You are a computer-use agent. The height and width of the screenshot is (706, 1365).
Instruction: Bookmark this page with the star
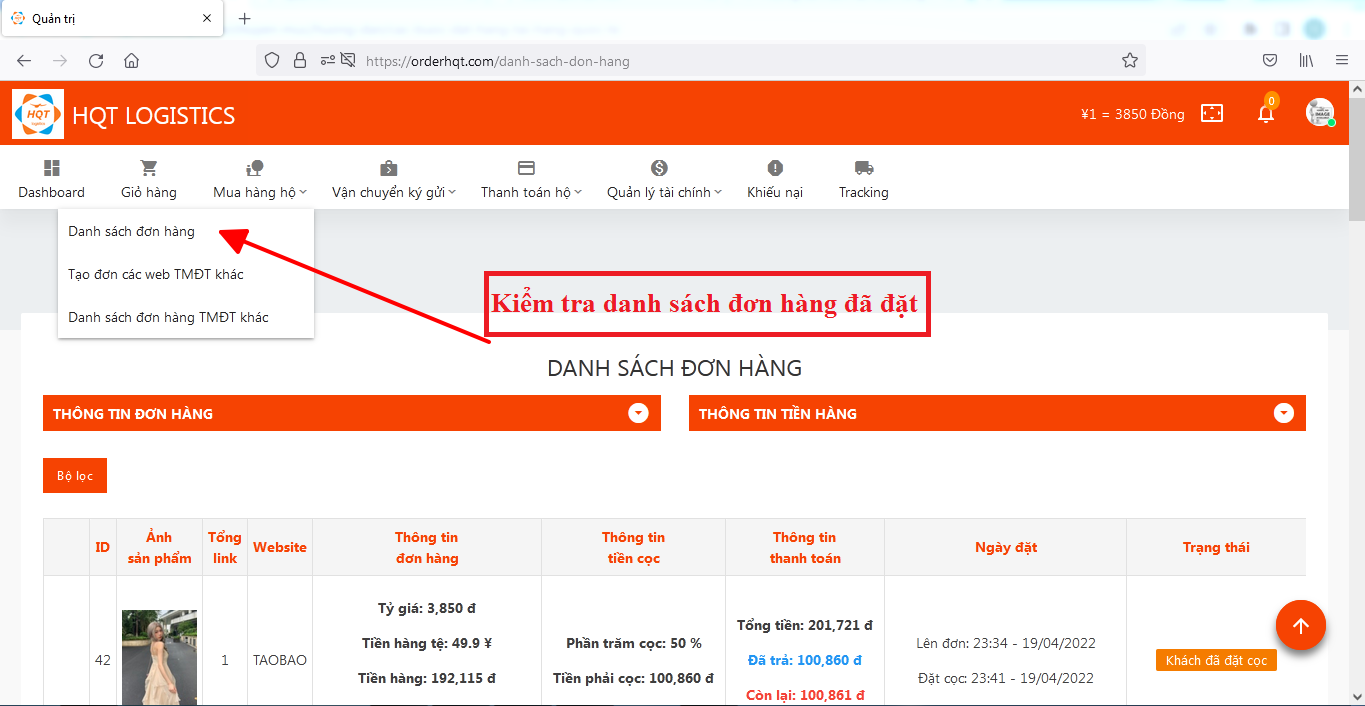tap(1130, 61)
